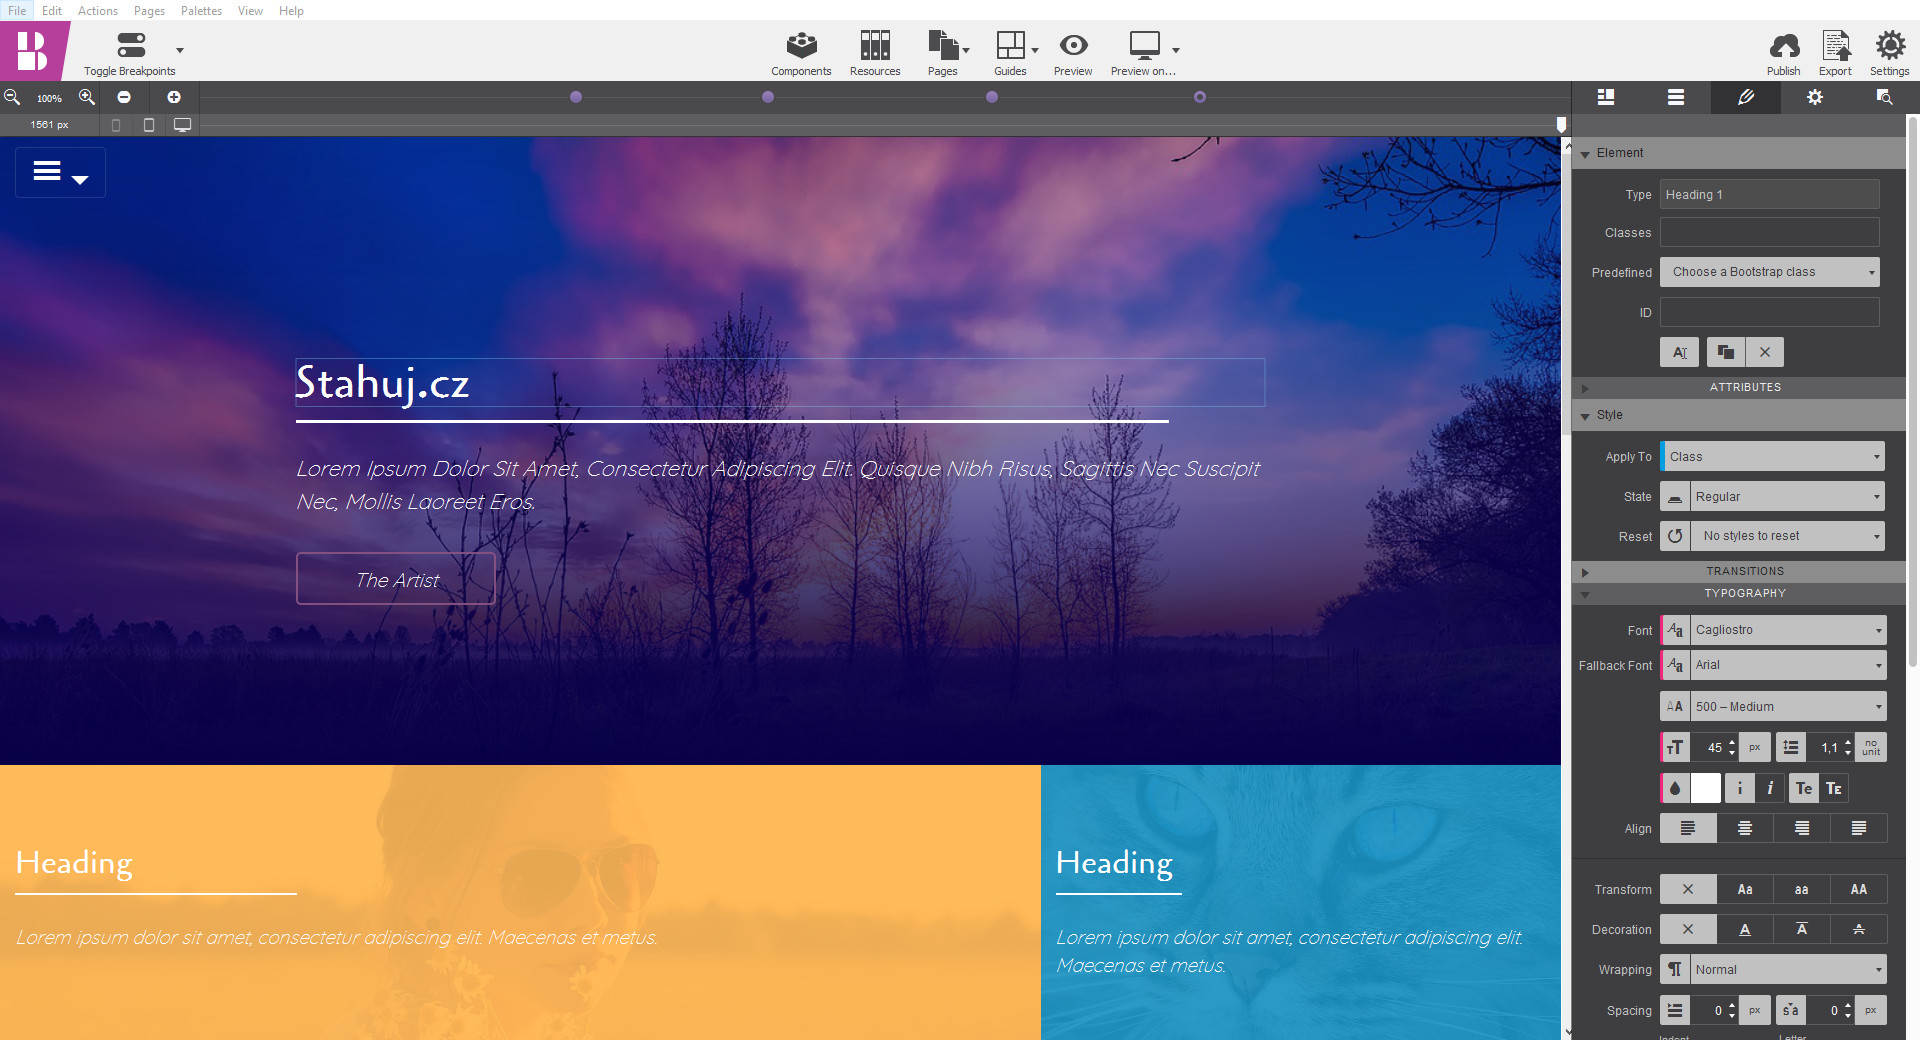Open application Settings gear
The image size is (1920, 1040).
[1889, 53]
